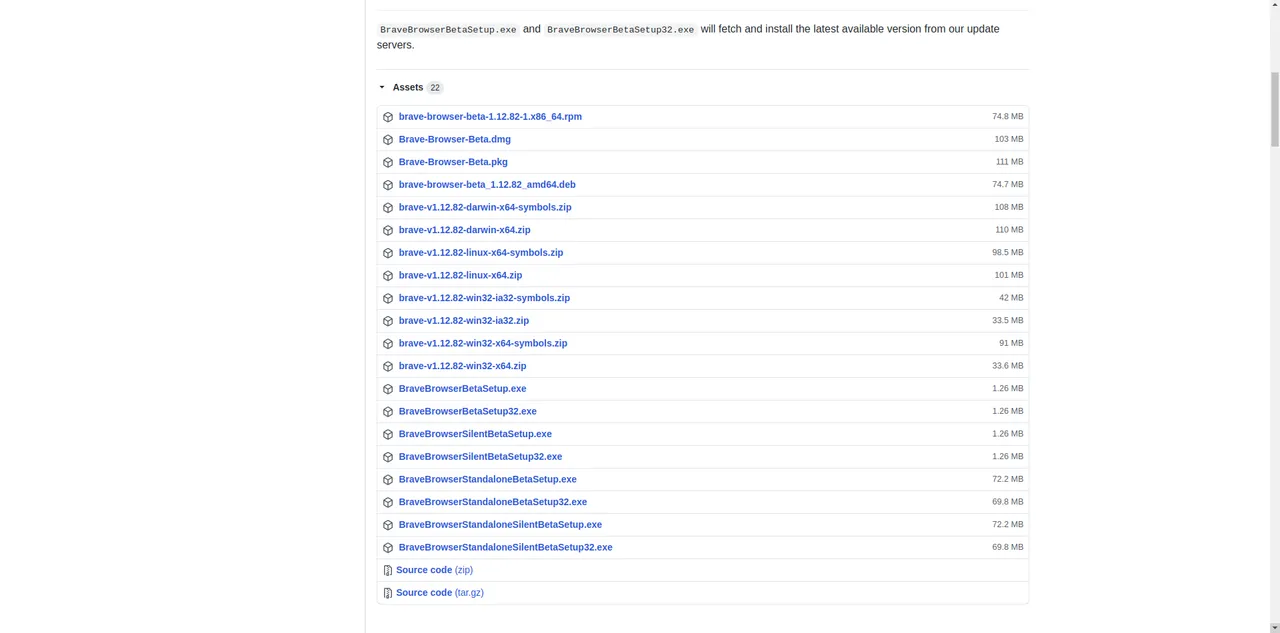The width and height of the screenshot is (1280, 633).
Task: Click package icon beside BraveBrowserSilentBetaSetup32.exe
Action: [388, 457]
